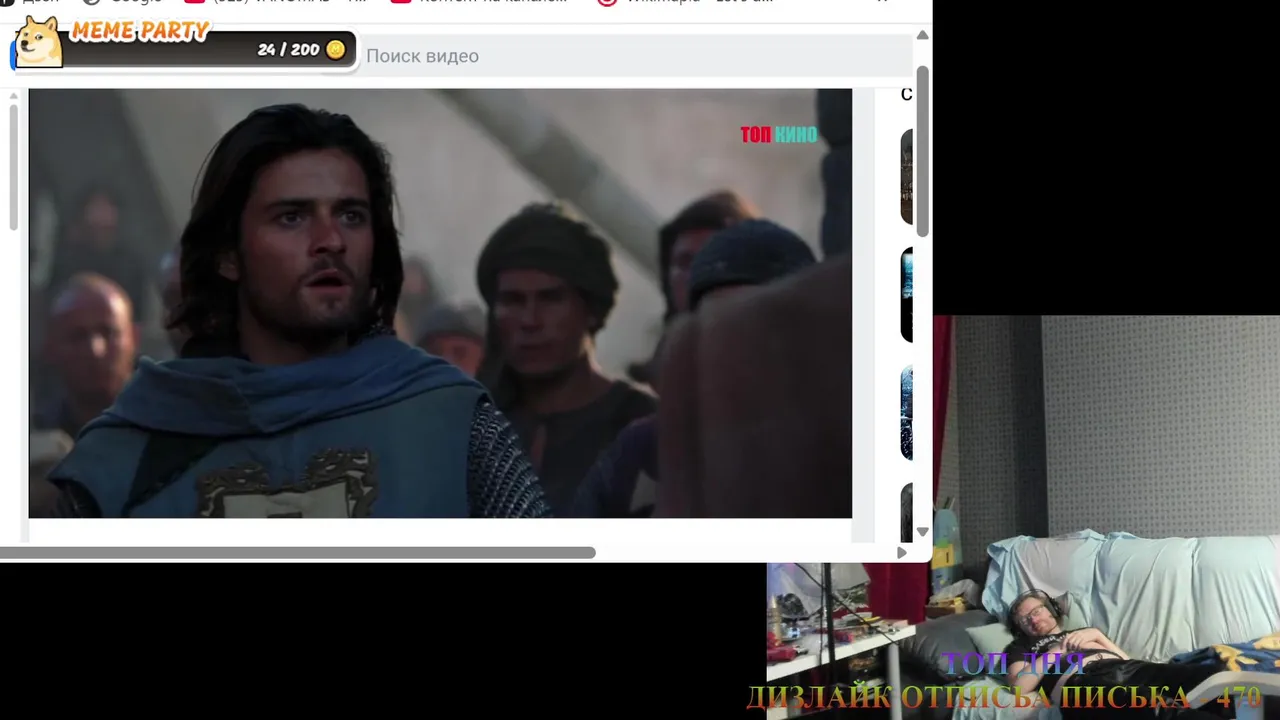
Task: Click the gold coin icon beside 24 / 200
Action: click(336, 49)
